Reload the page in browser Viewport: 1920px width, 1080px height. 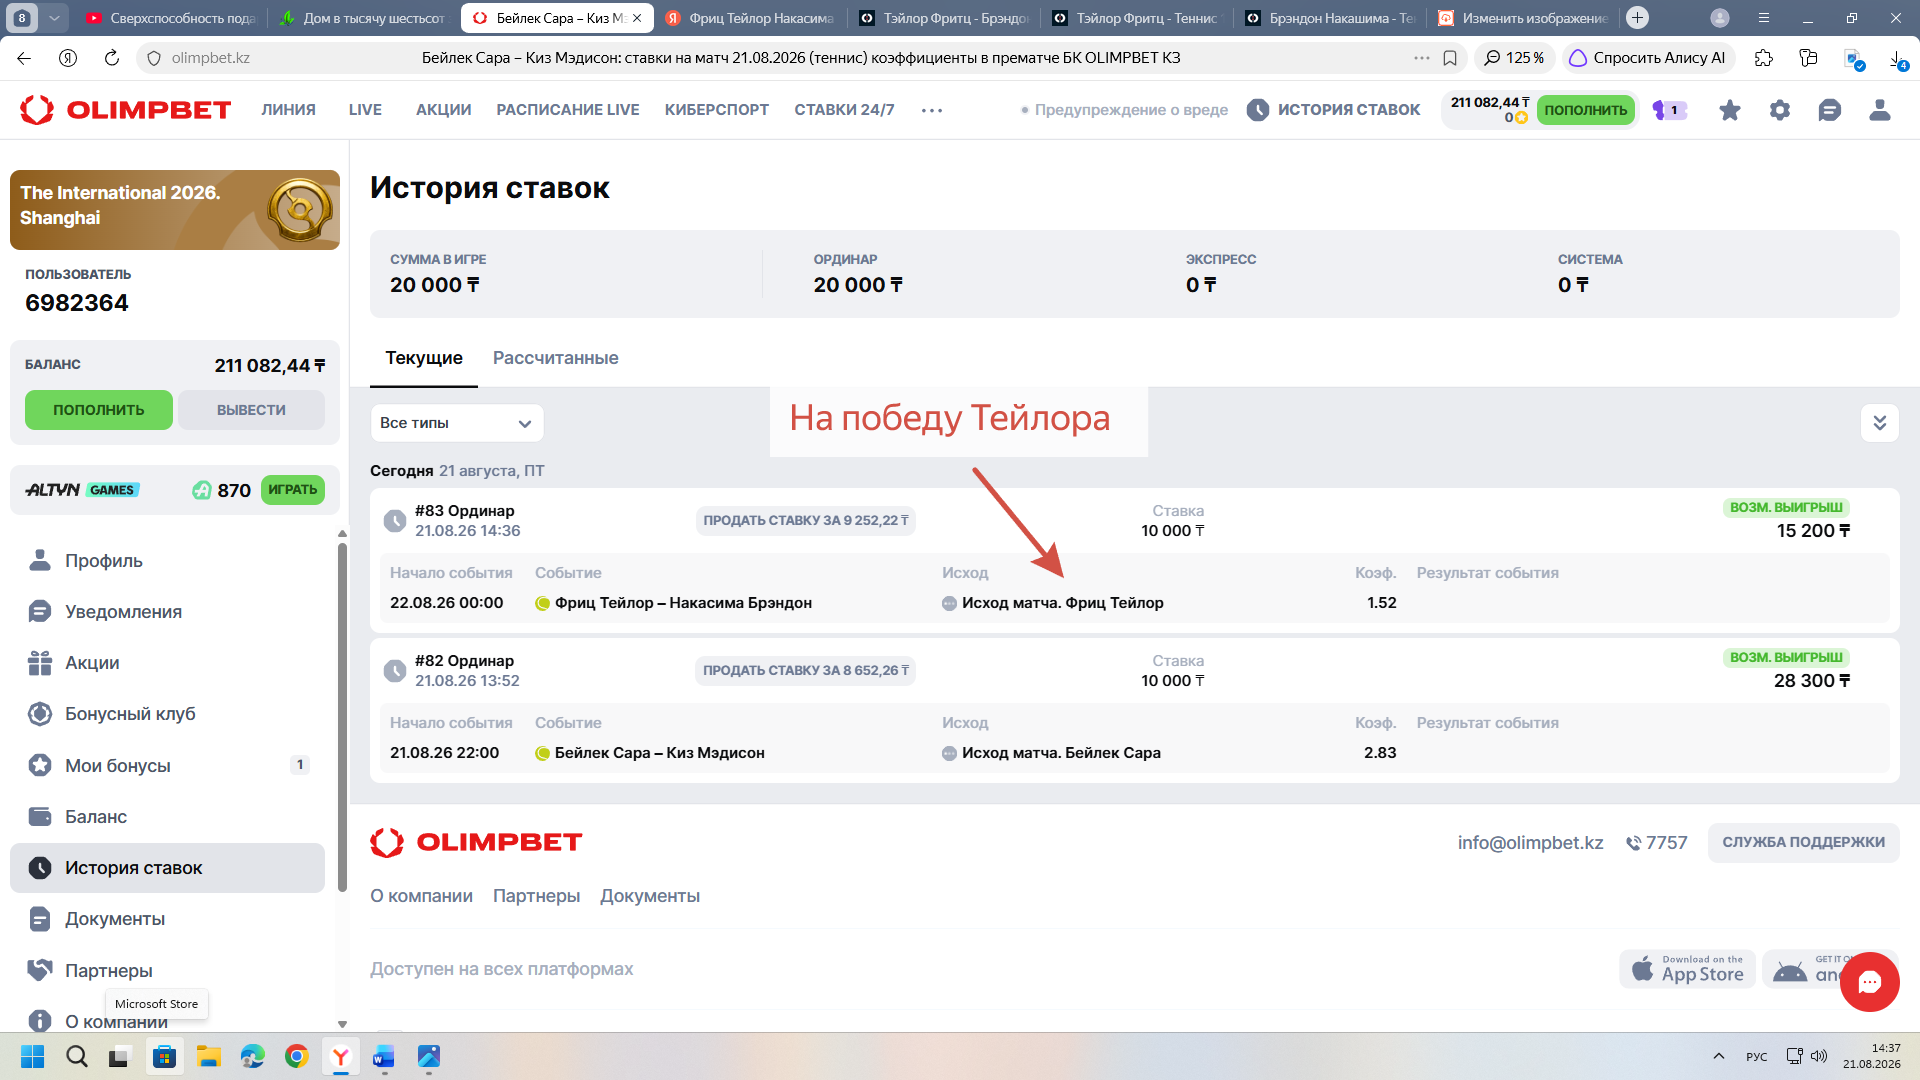pyautogui.click(x=112, y=58)
